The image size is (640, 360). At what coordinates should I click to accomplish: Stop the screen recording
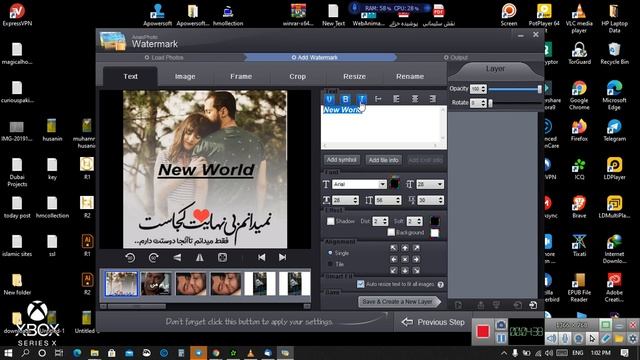483,331
